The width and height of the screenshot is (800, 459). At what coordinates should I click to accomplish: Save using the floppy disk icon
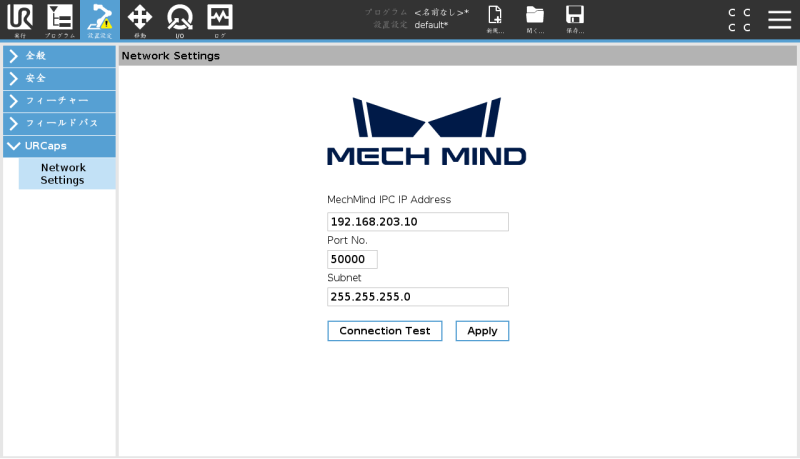pyautogui.click(x=575, y=19)
